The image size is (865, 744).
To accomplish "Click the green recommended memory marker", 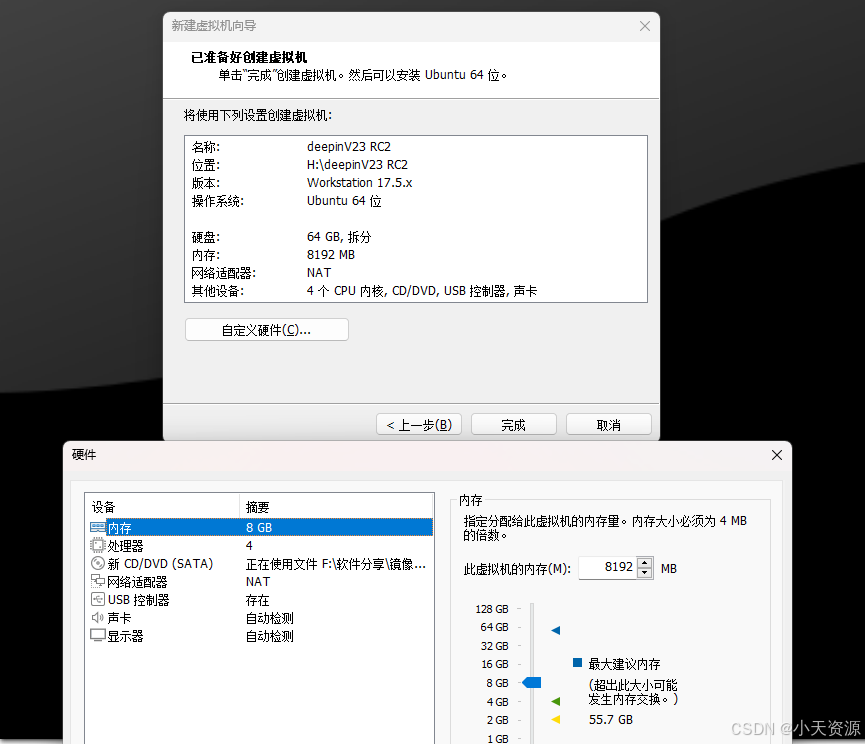I will [556, 701].
